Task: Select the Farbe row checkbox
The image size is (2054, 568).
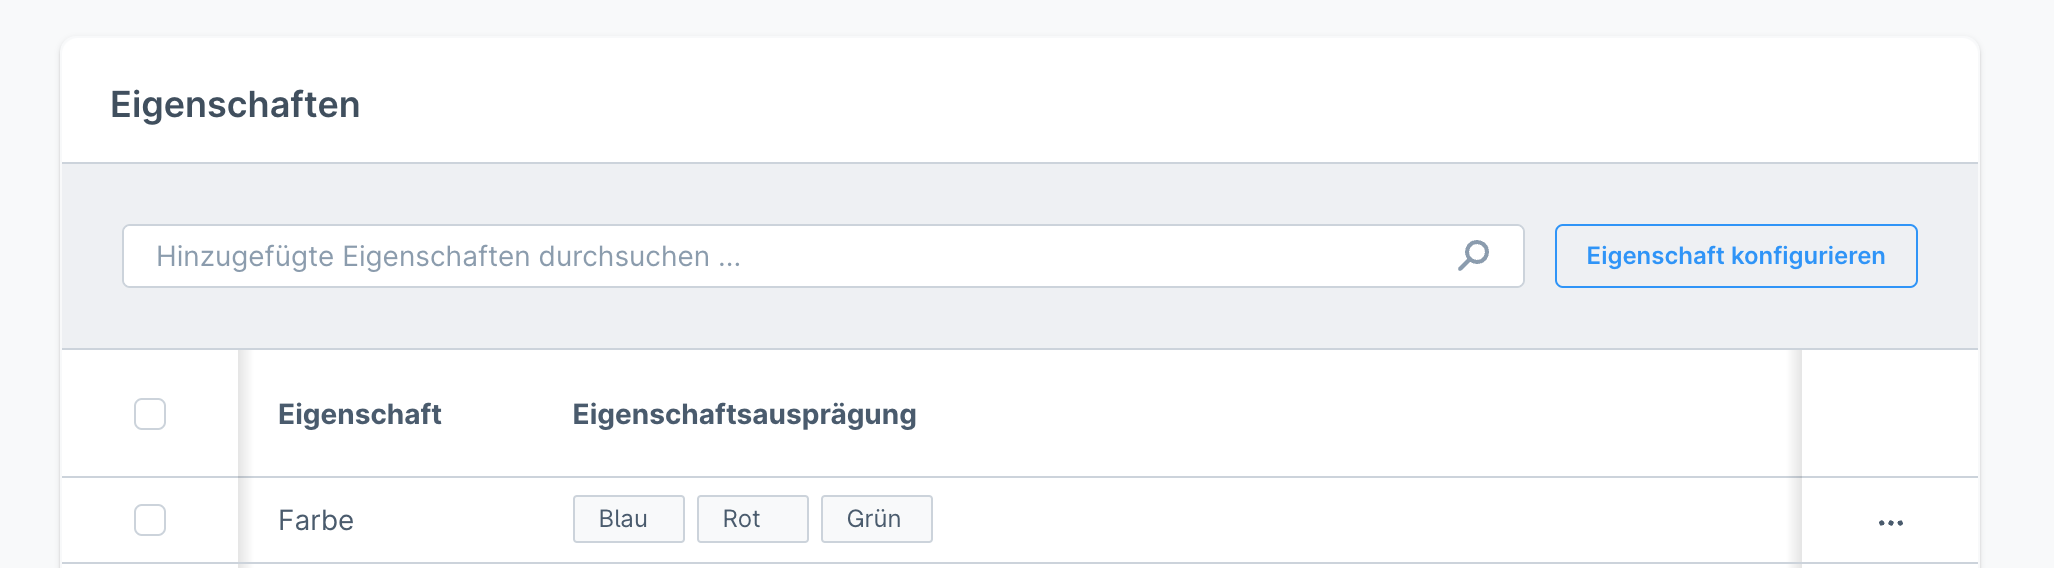Action: click(x=150, y=520)
